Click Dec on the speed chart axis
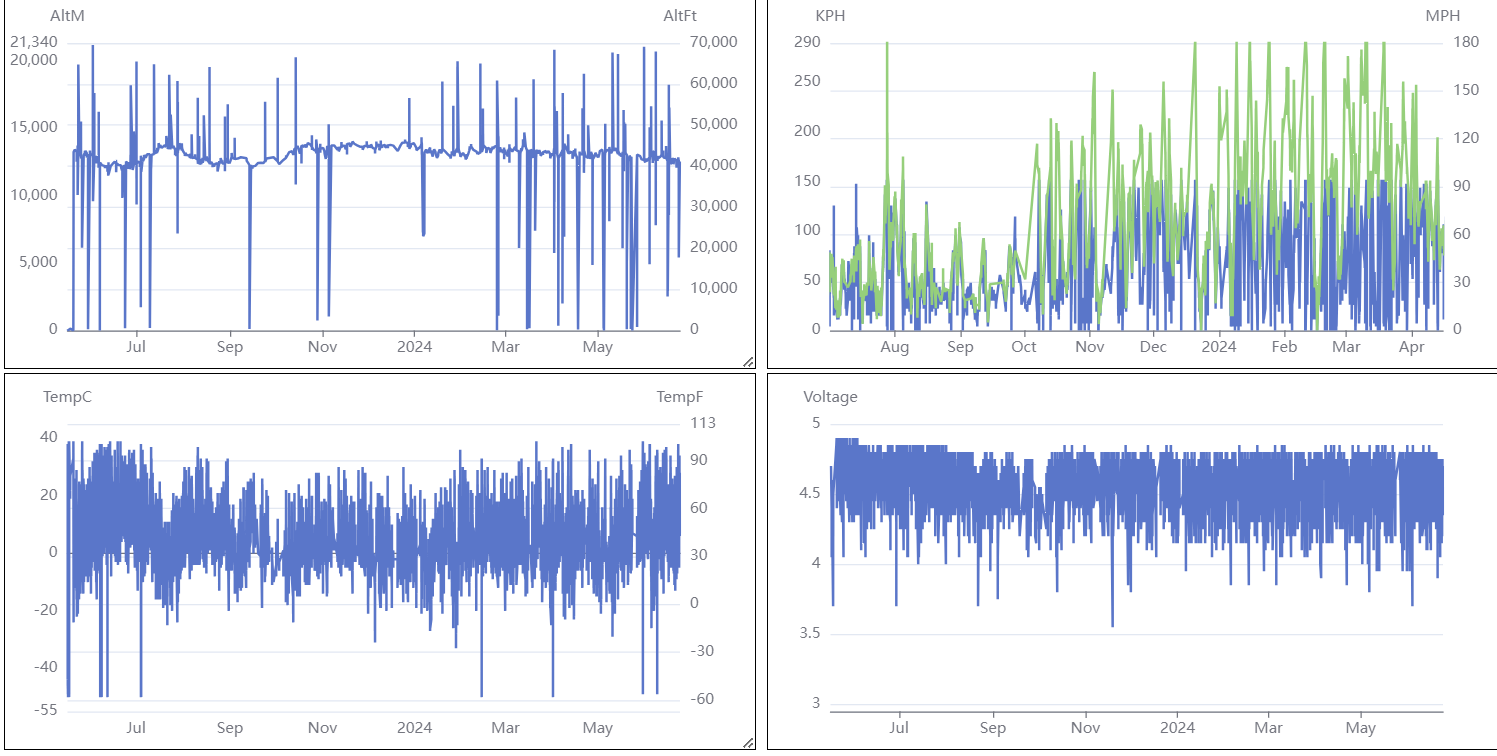Screen dimensions: 1497x756 coord(1153,347)
